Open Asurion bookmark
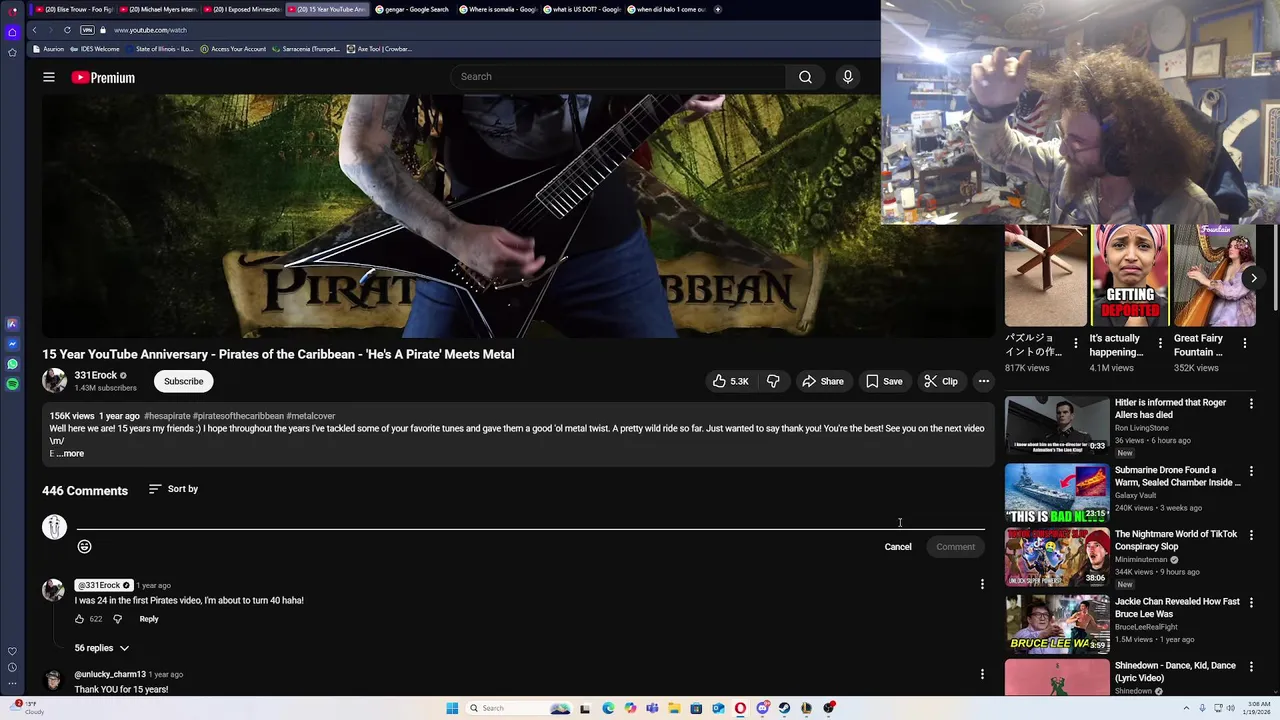Viewport: 1280px width, 720px height. 48,49
